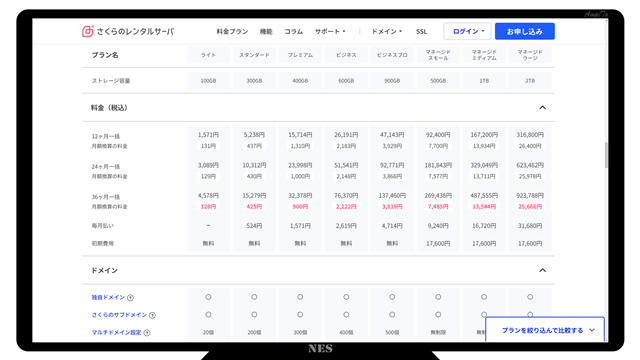Click the お申し込み button

coord(524,31)
